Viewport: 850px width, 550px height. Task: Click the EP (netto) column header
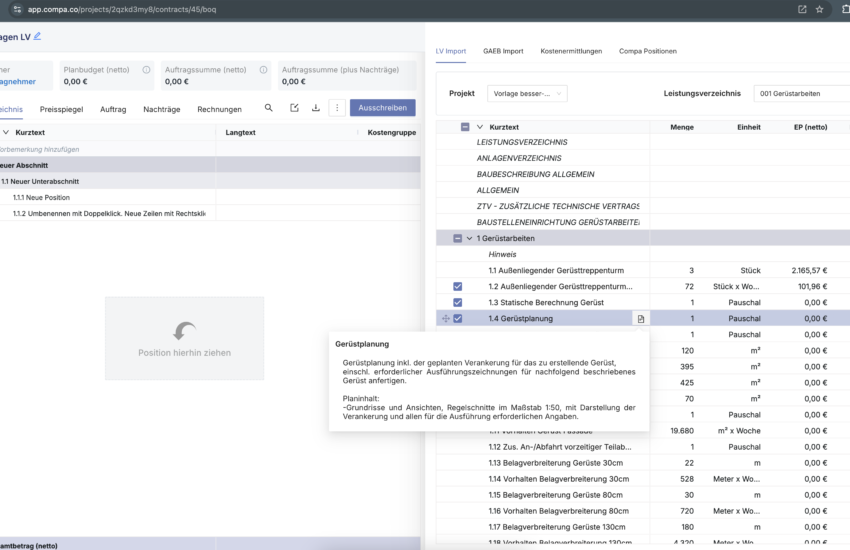(810, 127)
